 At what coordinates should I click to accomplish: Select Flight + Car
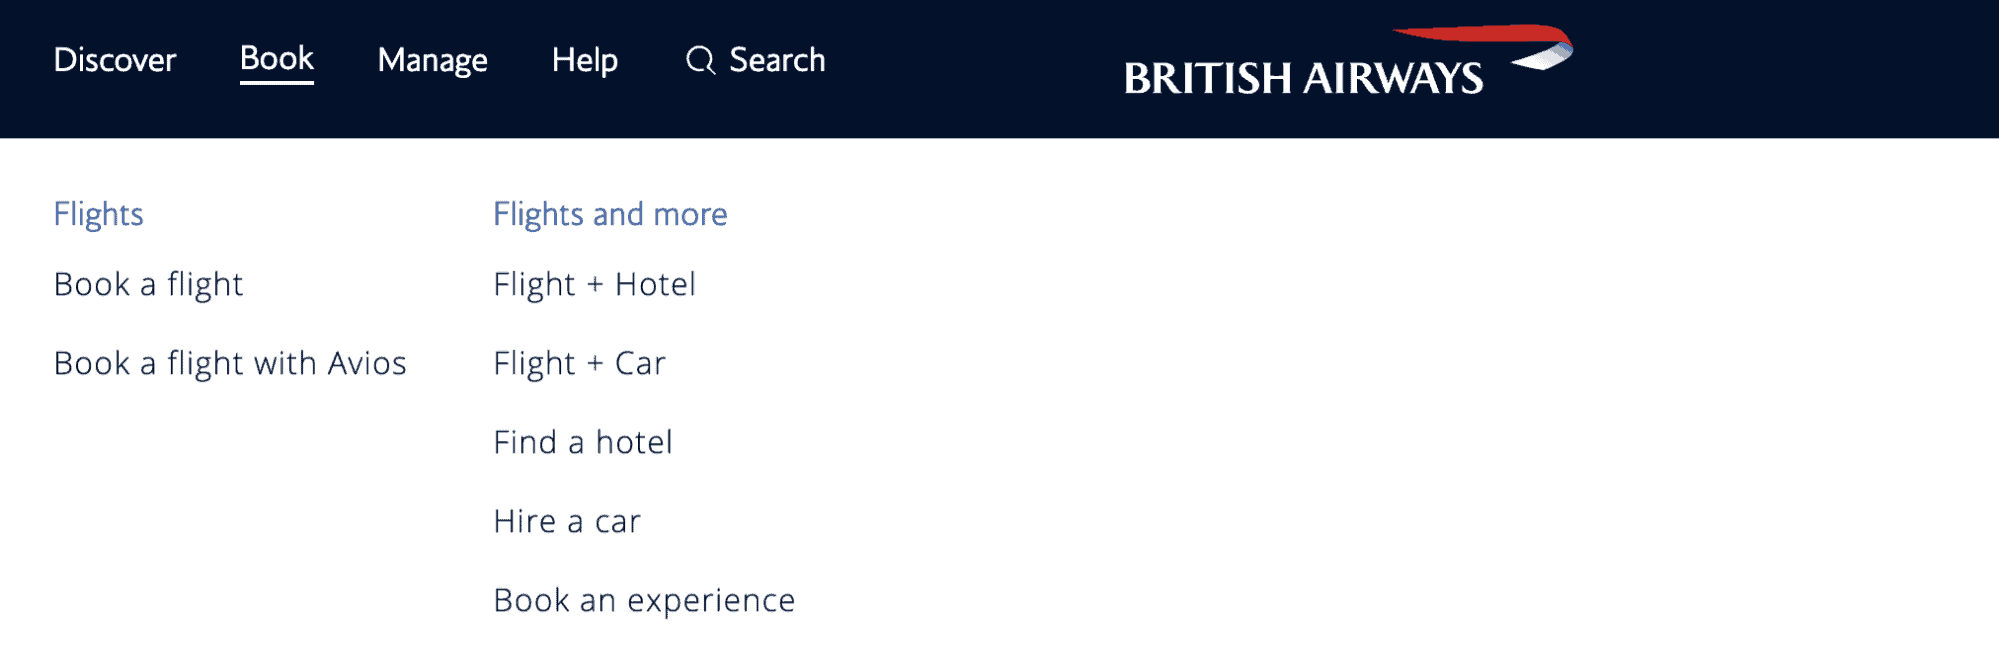[x=579, y=363]
